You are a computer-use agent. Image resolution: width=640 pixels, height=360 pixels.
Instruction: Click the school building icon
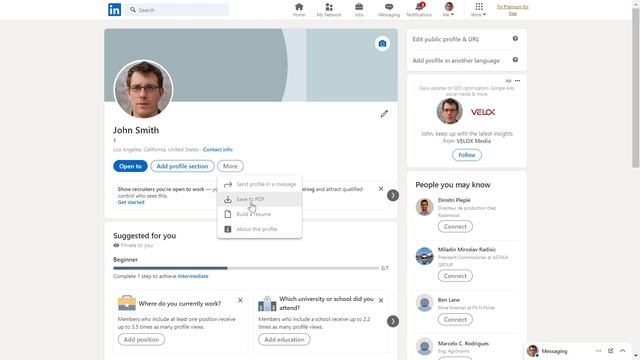tap(267, 304)
